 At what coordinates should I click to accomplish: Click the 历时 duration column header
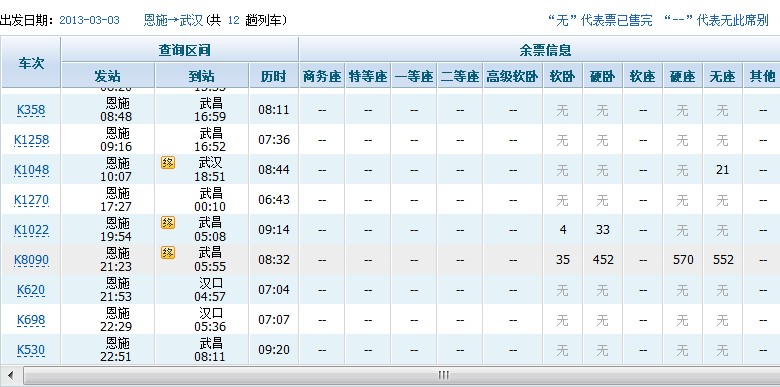274,76
